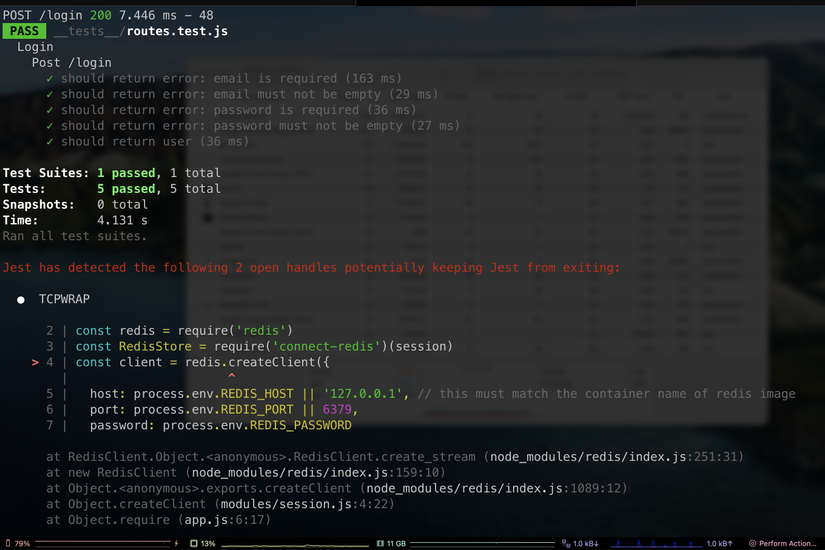Click the 'Post /login' test group heading
The height and width of the screenshot is (550, 825).
(x=72, y=63)
